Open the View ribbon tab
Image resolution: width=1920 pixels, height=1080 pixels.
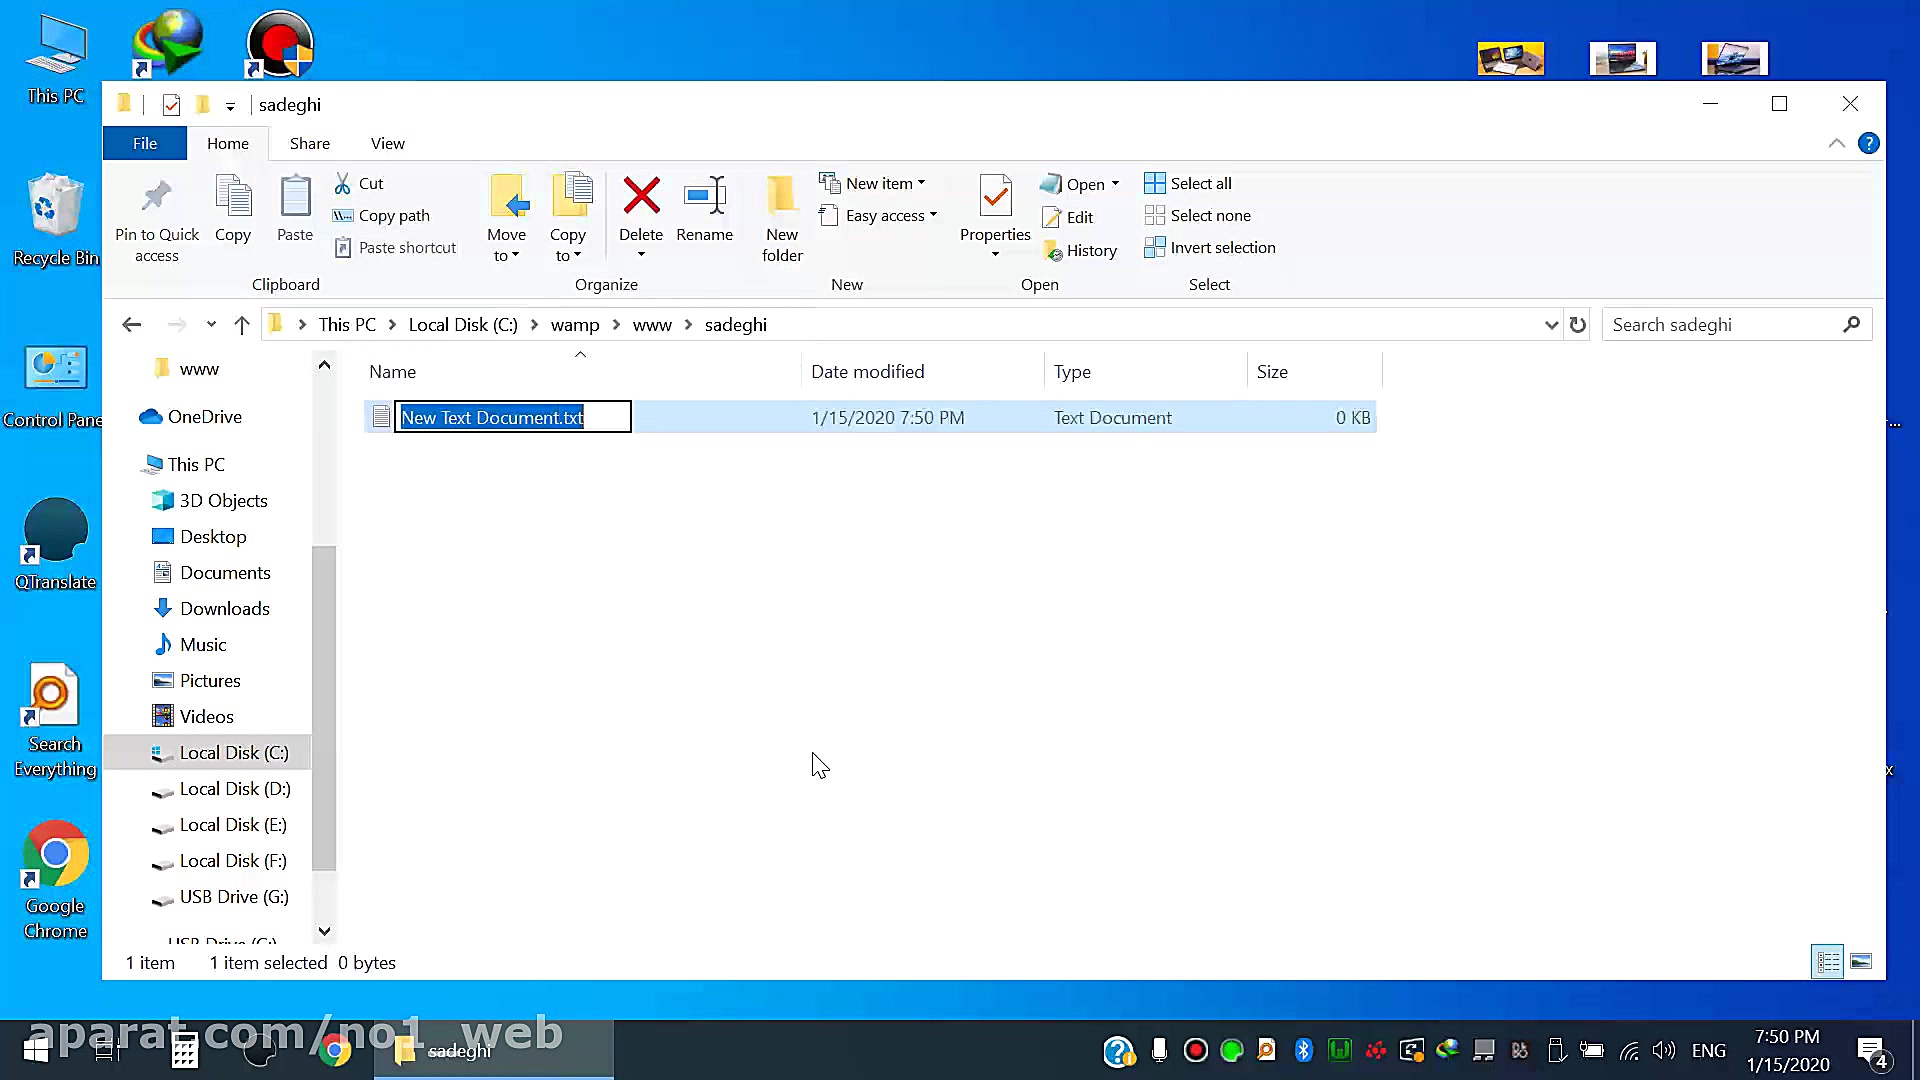387,144
